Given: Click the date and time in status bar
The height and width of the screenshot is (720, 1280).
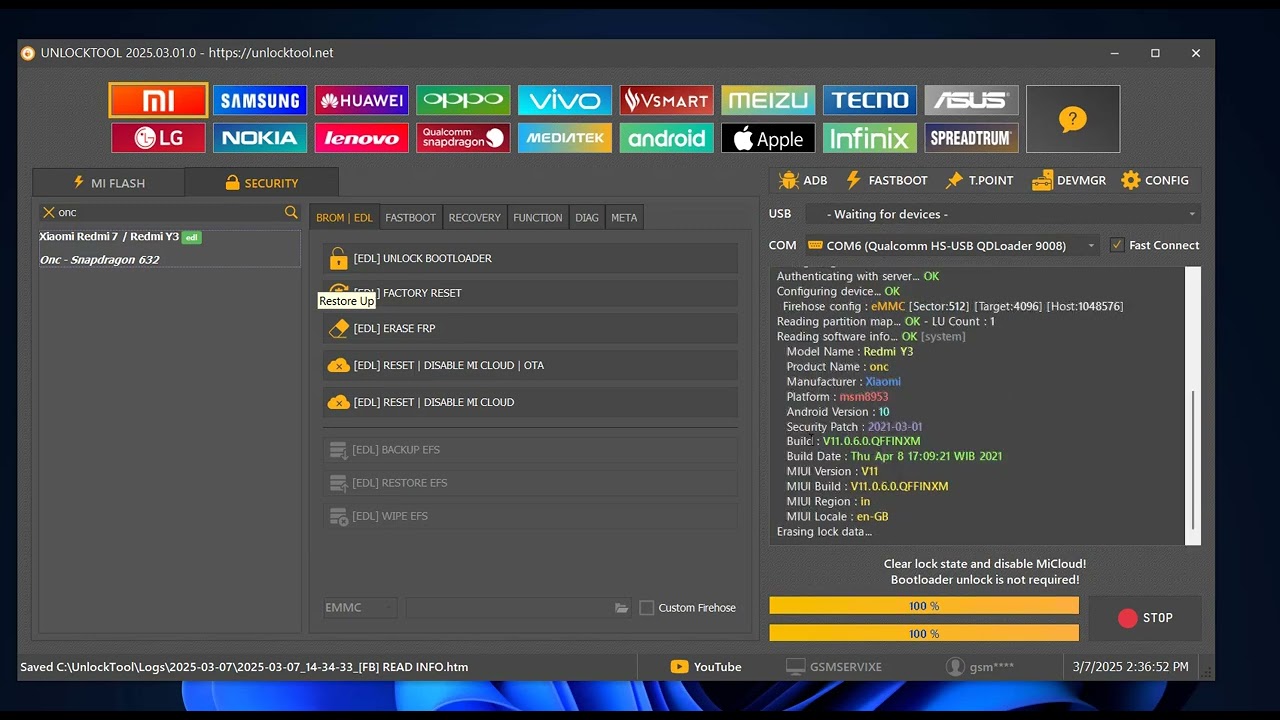Looking at the screenshot, I should [1131, 667].
